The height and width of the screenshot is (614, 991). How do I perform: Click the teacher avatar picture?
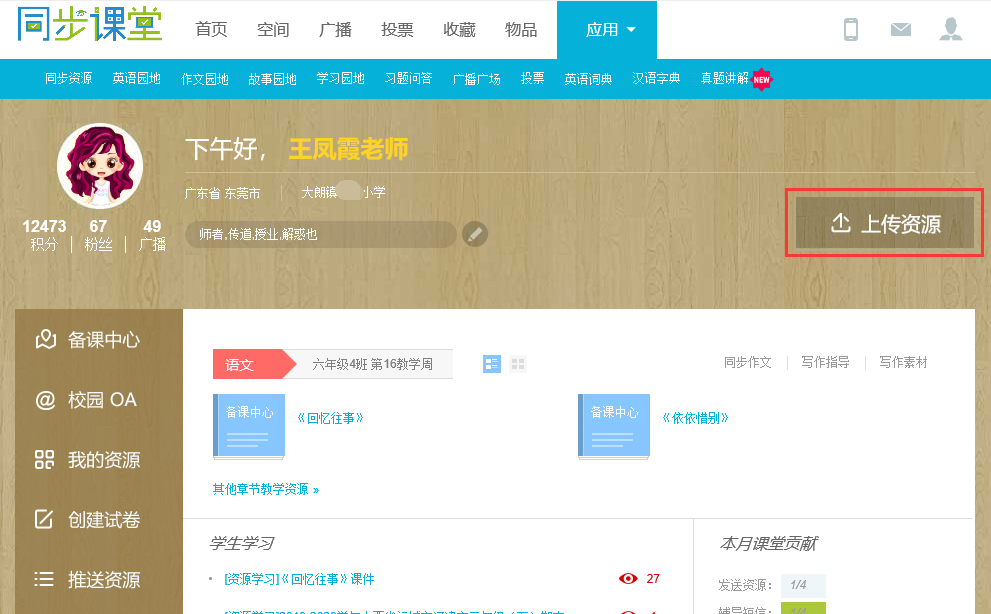[x=99, y=166]
